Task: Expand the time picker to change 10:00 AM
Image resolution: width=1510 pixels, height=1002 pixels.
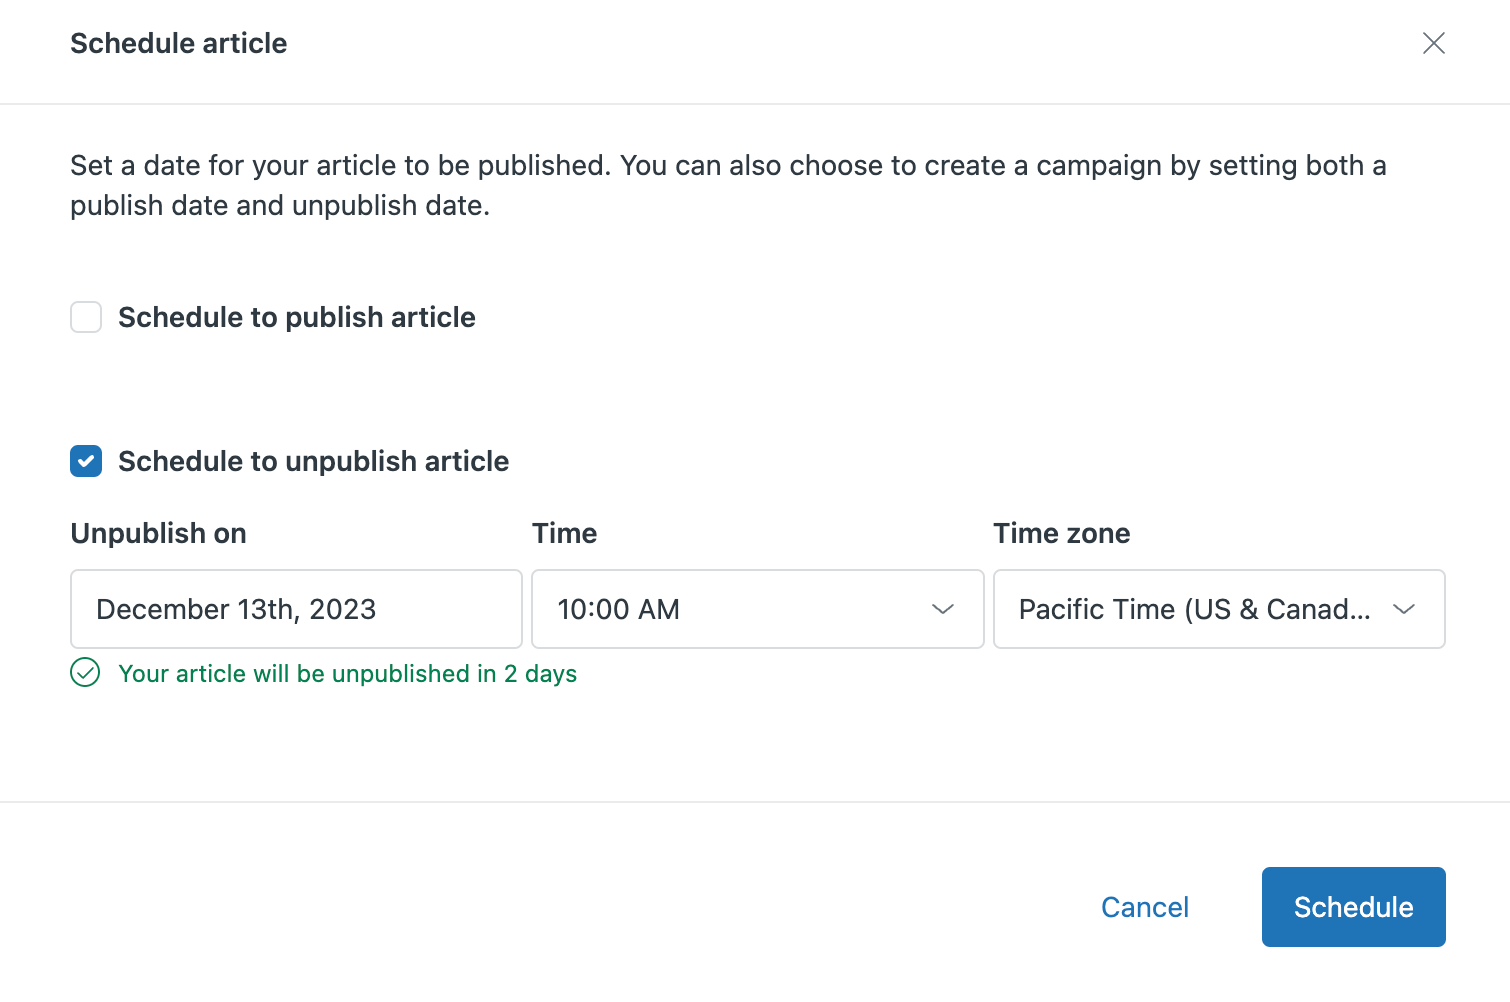Action: tap(757, 608)
